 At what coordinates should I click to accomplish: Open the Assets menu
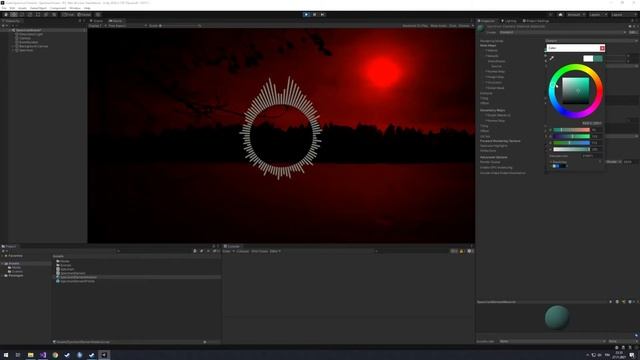coord(22,8)
